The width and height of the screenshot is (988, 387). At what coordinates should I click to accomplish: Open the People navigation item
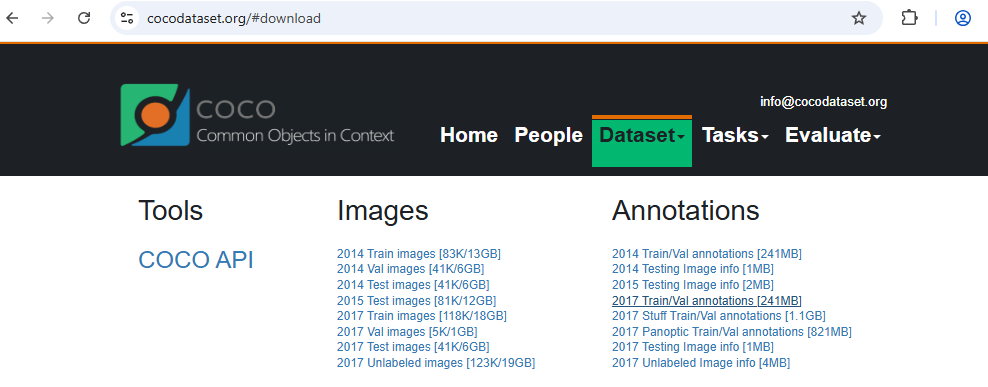548,135
